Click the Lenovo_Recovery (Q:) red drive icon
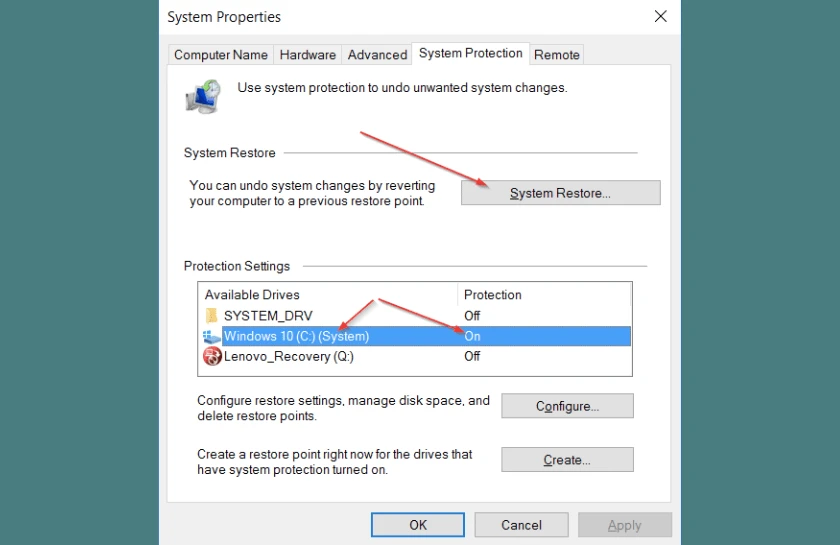Viewport: 840px width, 545px height. coord(211,357)
